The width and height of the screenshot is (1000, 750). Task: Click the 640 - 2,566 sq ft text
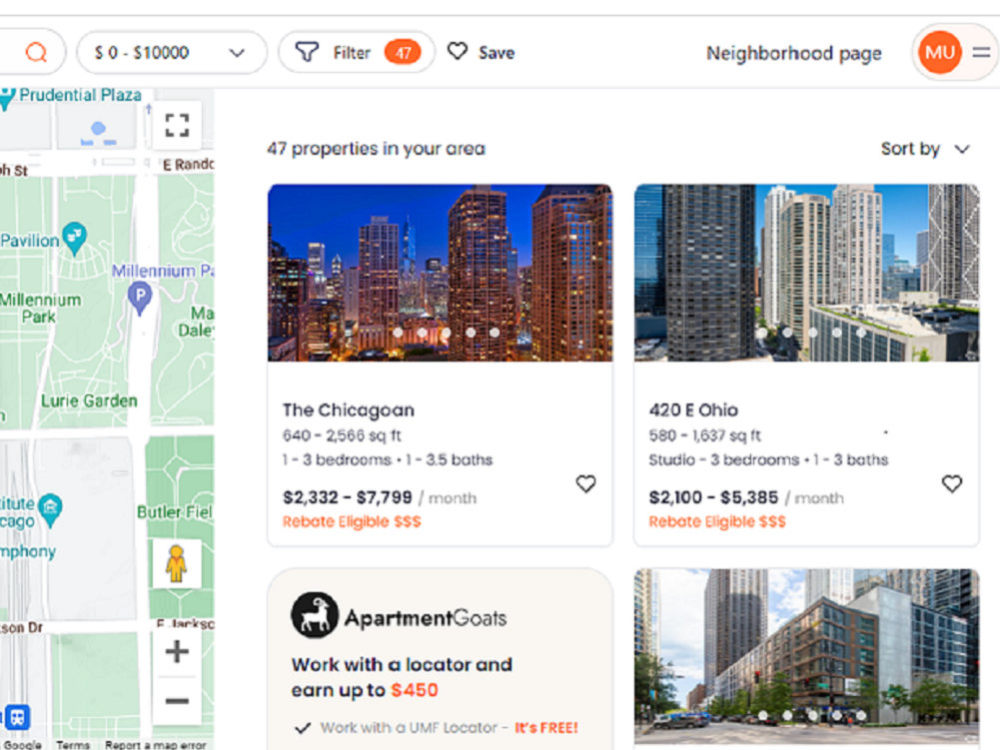point(342,436)
